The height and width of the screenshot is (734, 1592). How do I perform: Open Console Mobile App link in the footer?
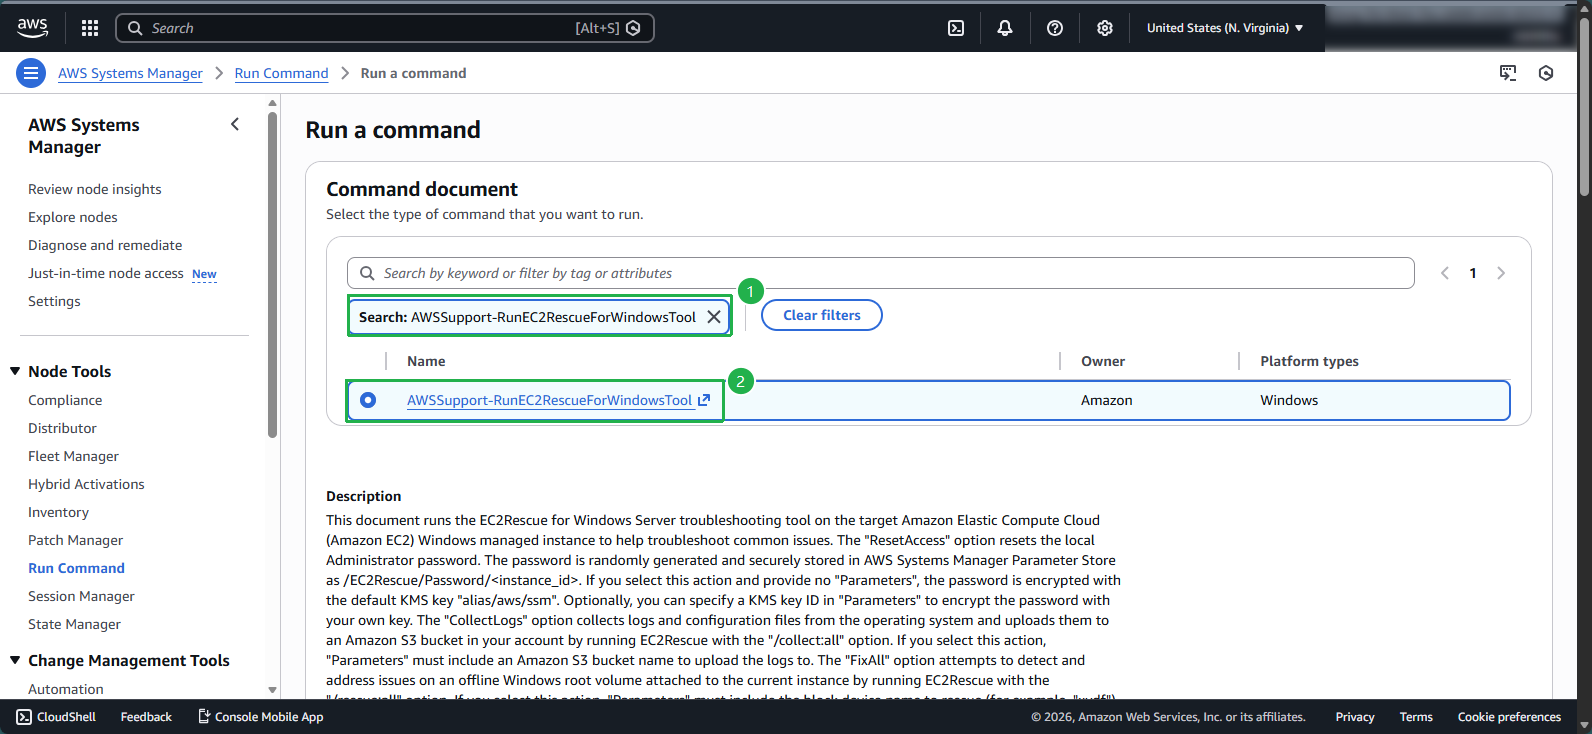tap(261, 717)
